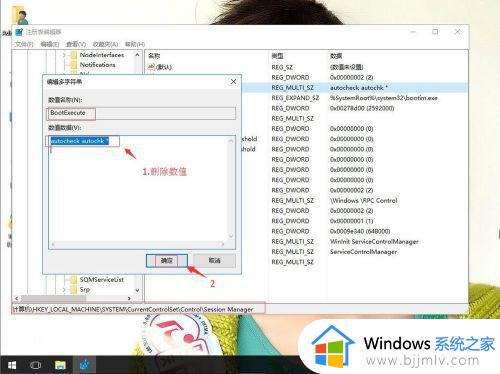Open File Explorer from taskbar
The image size is (500, 374).
pyautogui.click(x=60, y=365)
